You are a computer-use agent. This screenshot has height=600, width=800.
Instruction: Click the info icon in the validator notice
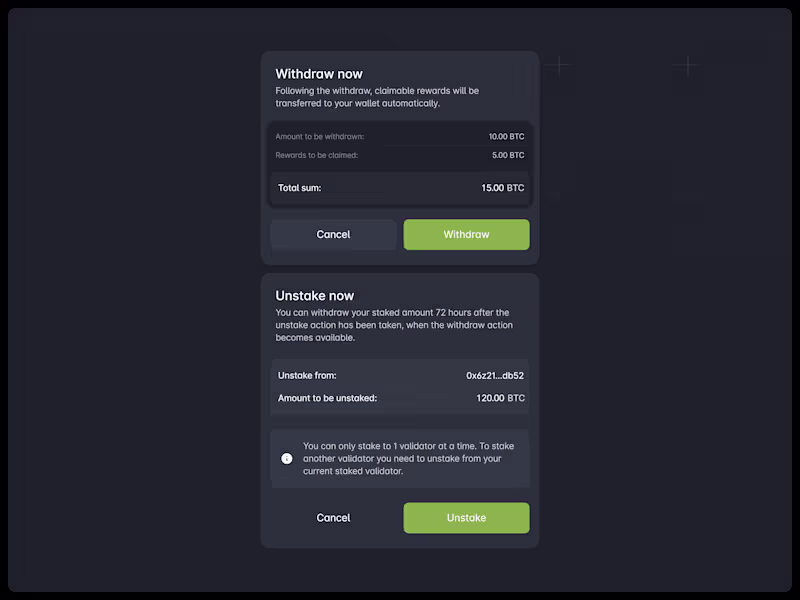point(287,458)
